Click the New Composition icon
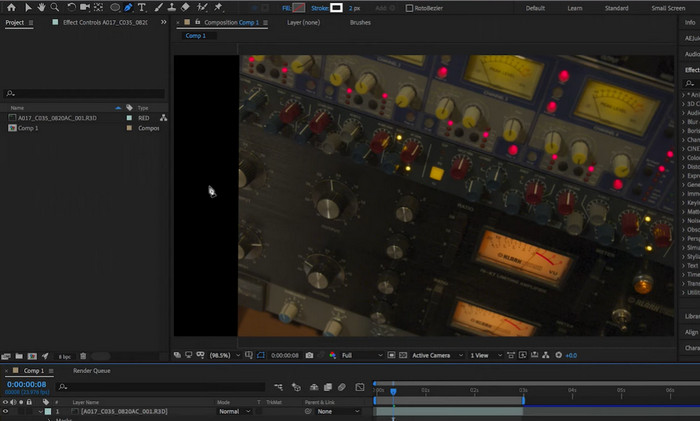The width and height of the screenshot is (700, 421). coord(32,356)
